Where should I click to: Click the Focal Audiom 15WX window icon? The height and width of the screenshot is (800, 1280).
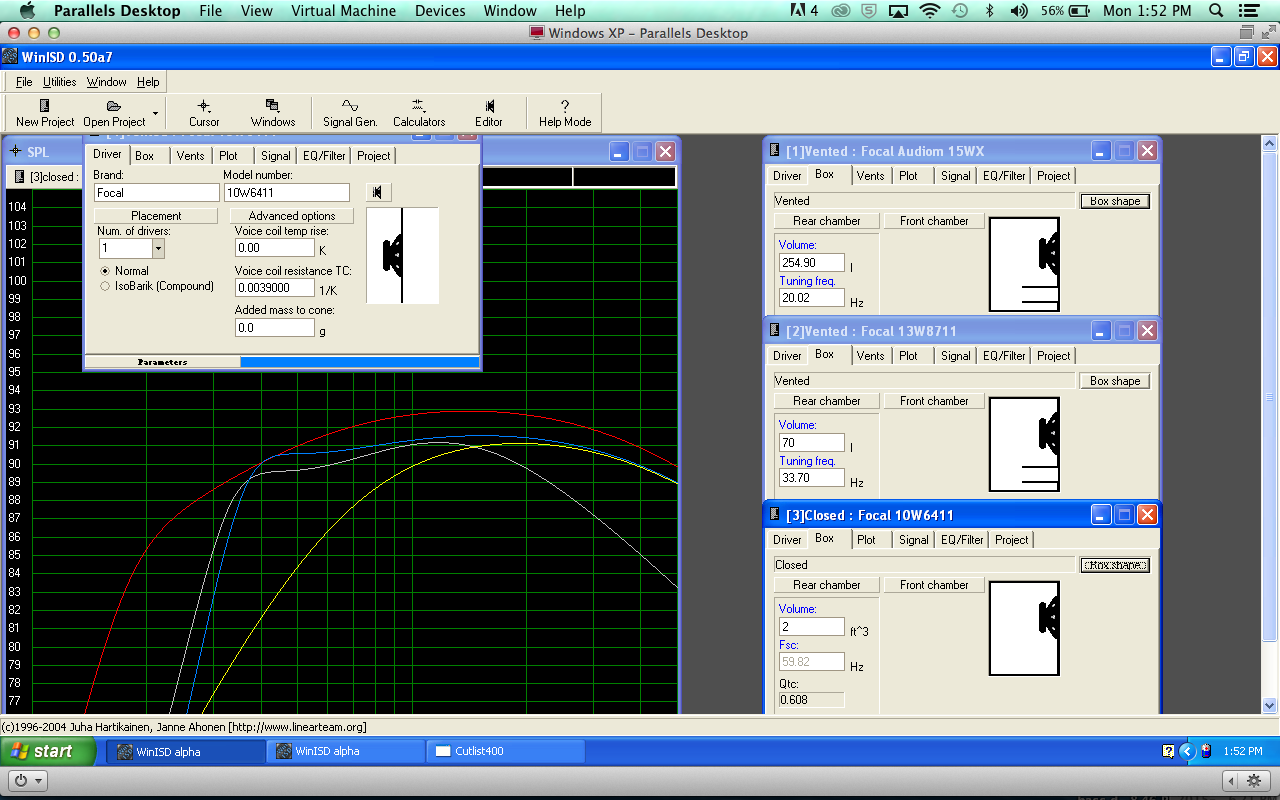[x=775, y=151]
